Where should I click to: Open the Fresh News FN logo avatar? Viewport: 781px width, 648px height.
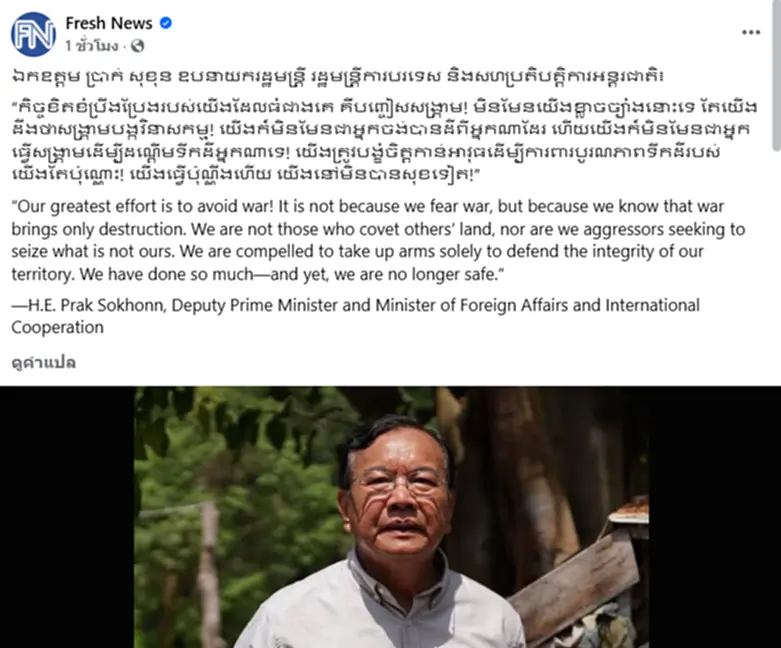(33, 34)
